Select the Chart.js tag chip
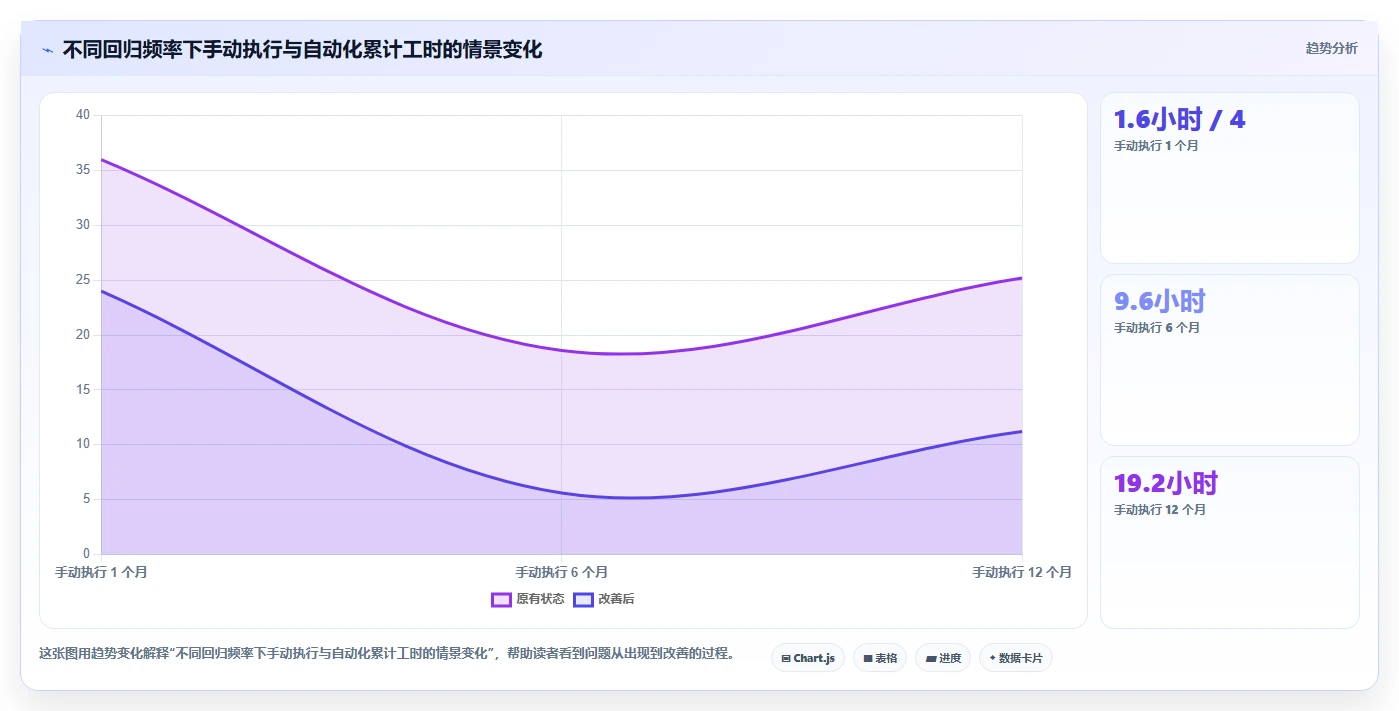1399x711 pixels. click(x=808, y=658)
